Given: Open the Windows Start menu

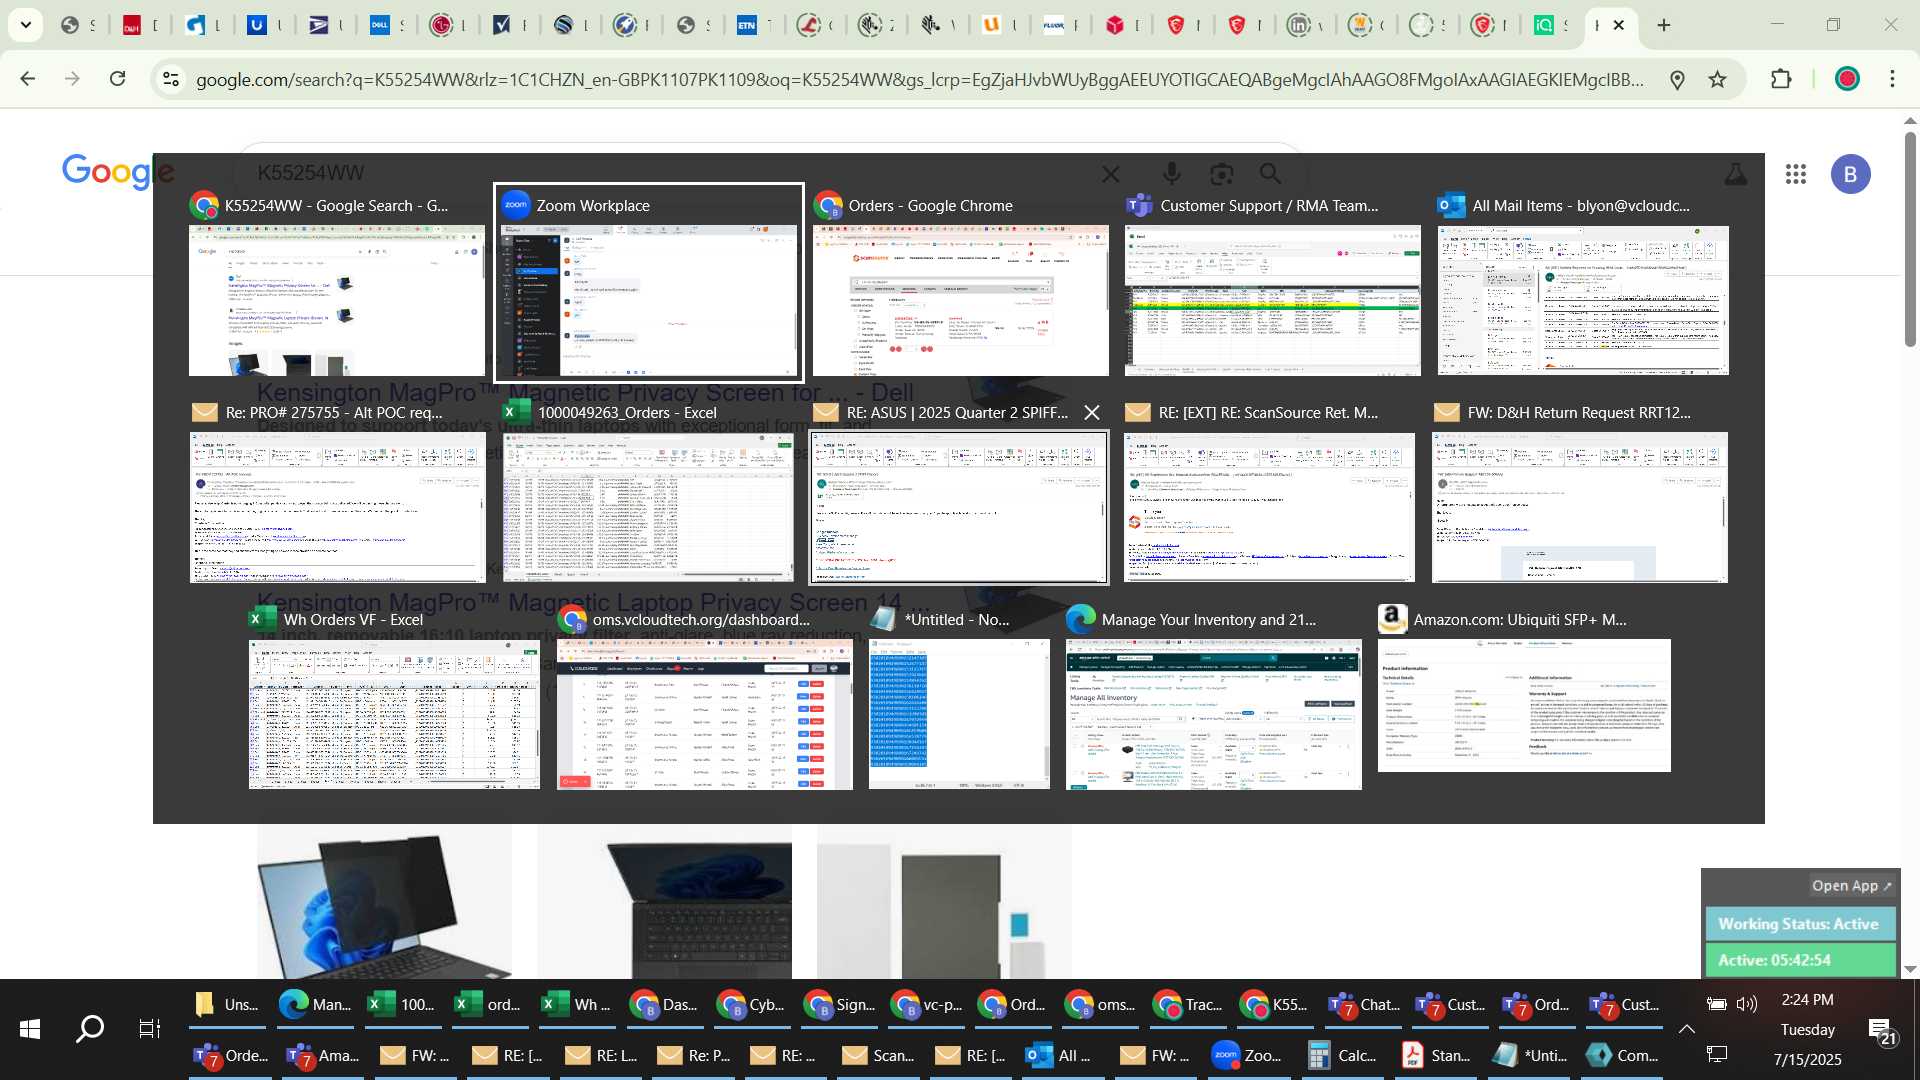Looking at the screenshot, I should click(x=29, y=1029).
